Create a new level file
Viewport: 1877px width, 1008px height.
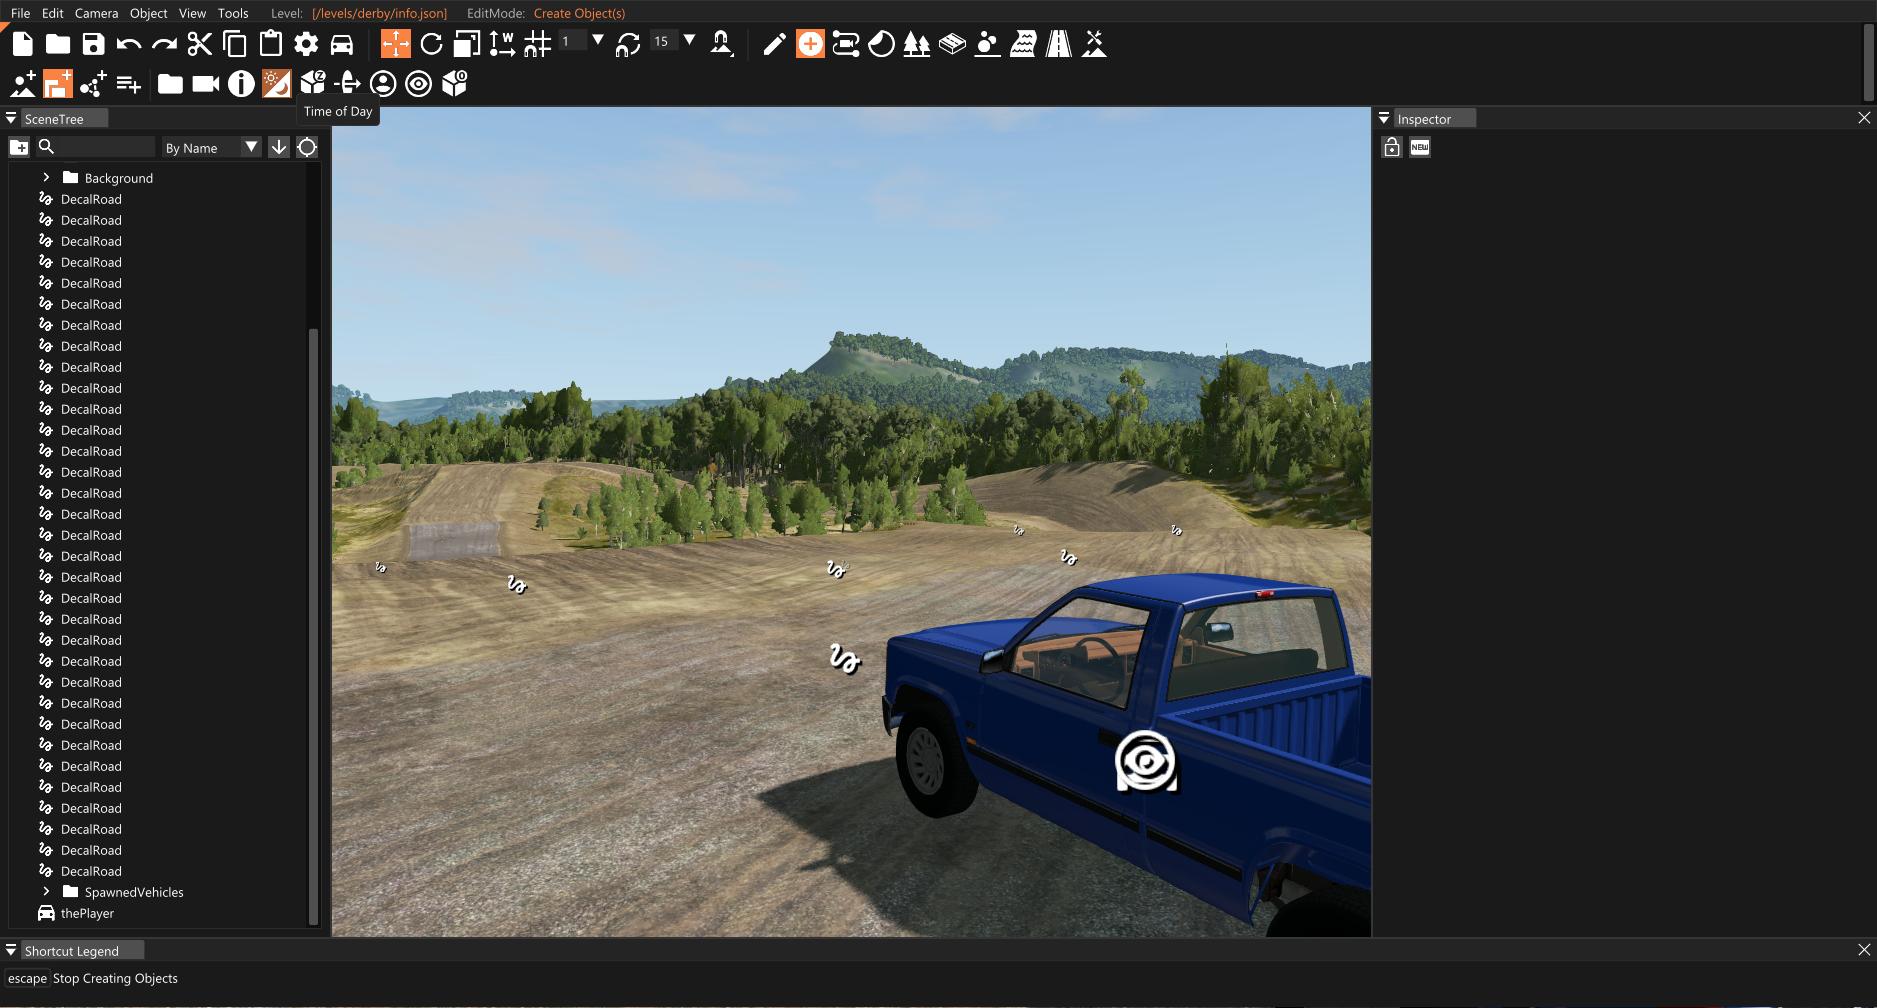pos(22,44)
